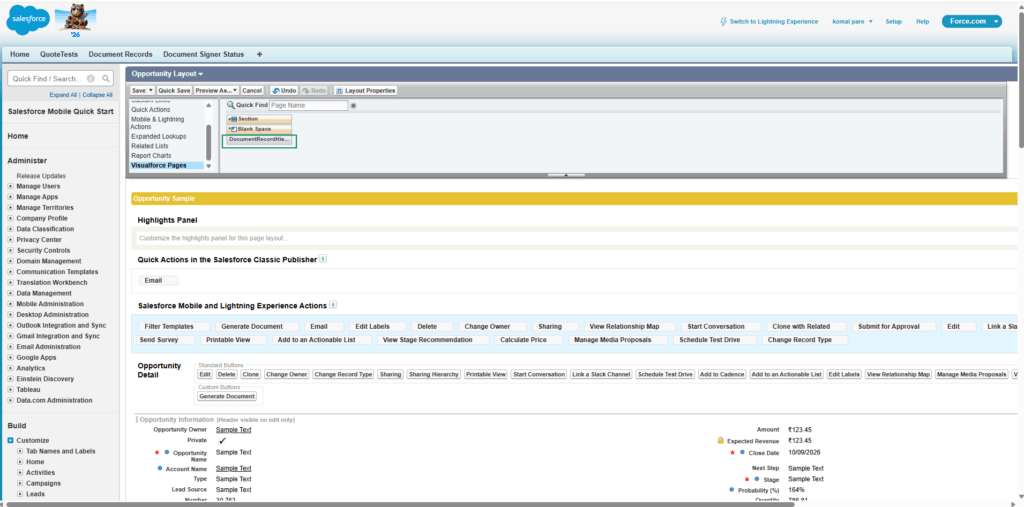
Task: Select Expanded Lookups in palette categories
Action: 159,136
